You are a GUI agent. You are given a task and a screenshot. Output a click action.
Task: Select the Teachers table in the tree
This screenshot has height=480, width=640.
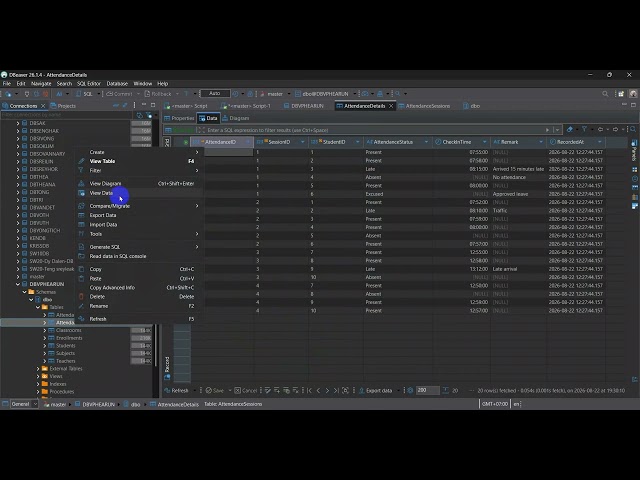pyautogui.click(x=65, y=361)
